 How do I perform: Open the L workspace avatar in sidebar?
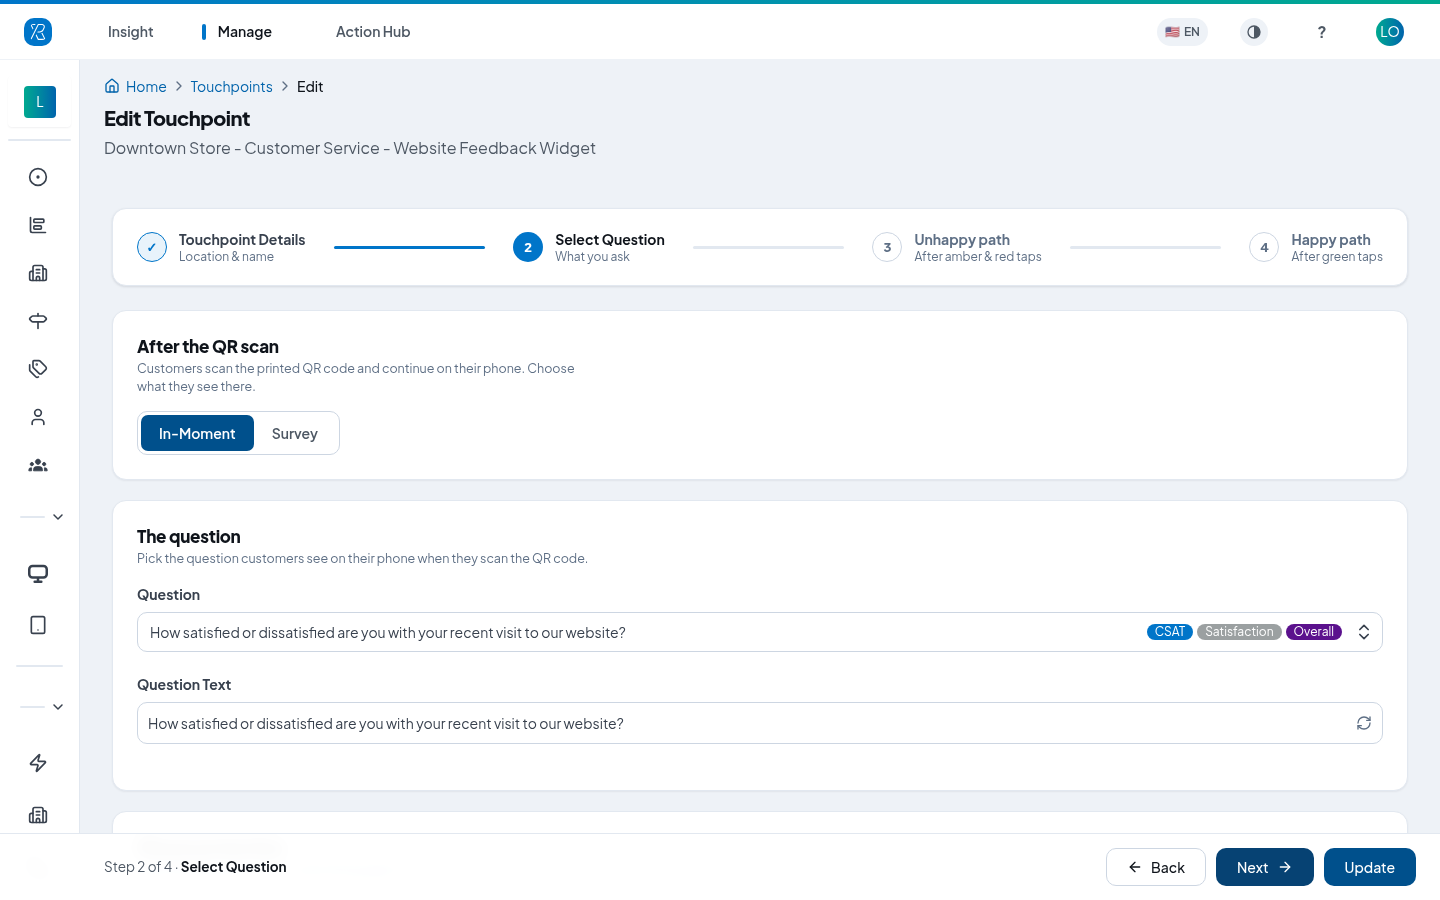(x=40, y=102)
